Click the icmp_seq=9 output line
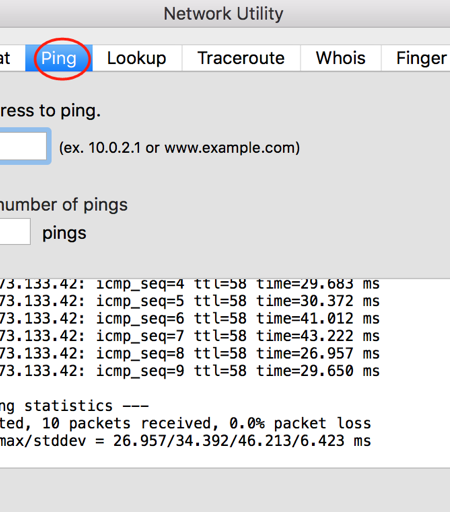 click(x=189, y=371)
